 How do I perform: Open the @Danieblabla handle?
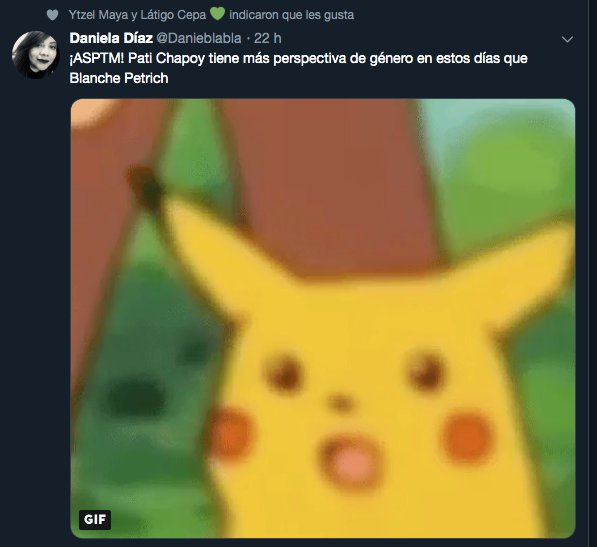[199, 38]
